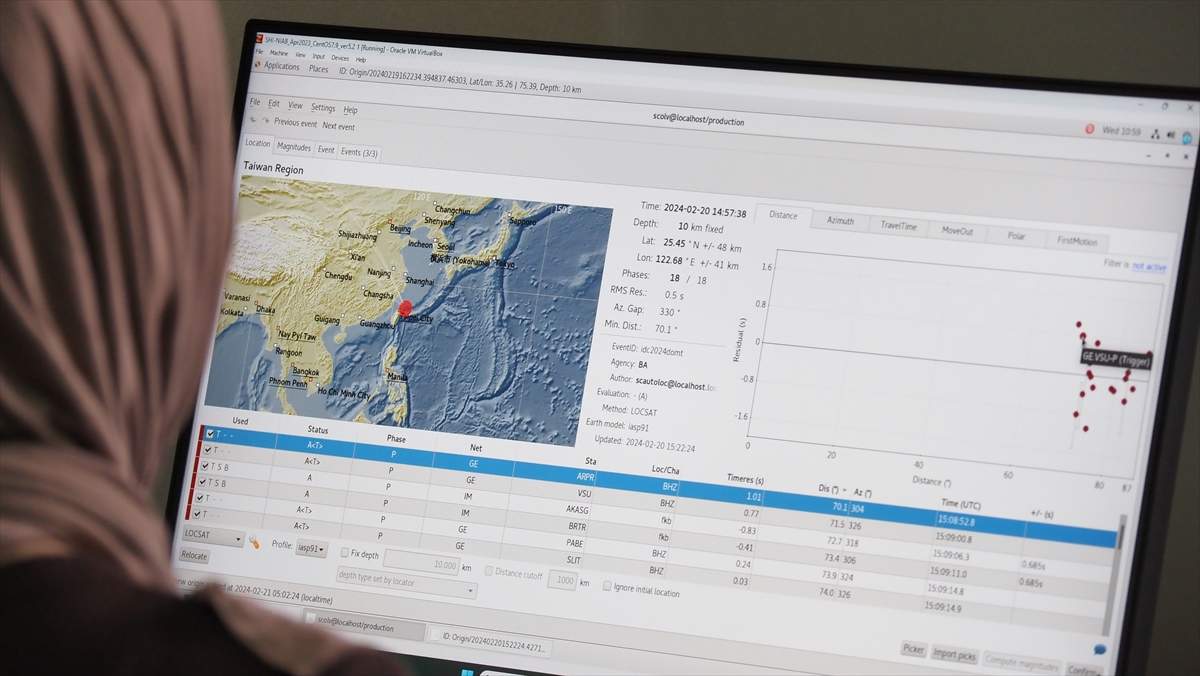1200x676 pixels.
Task: Open the Applications menu in the top panel
Action: (x=282, y=66)
